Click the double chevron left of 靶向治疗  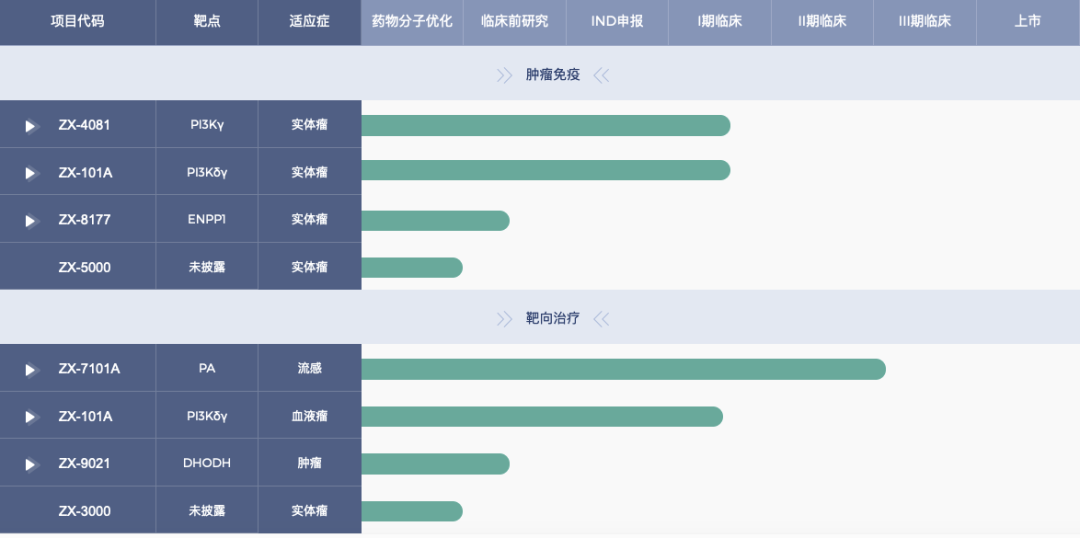(504, 319)
